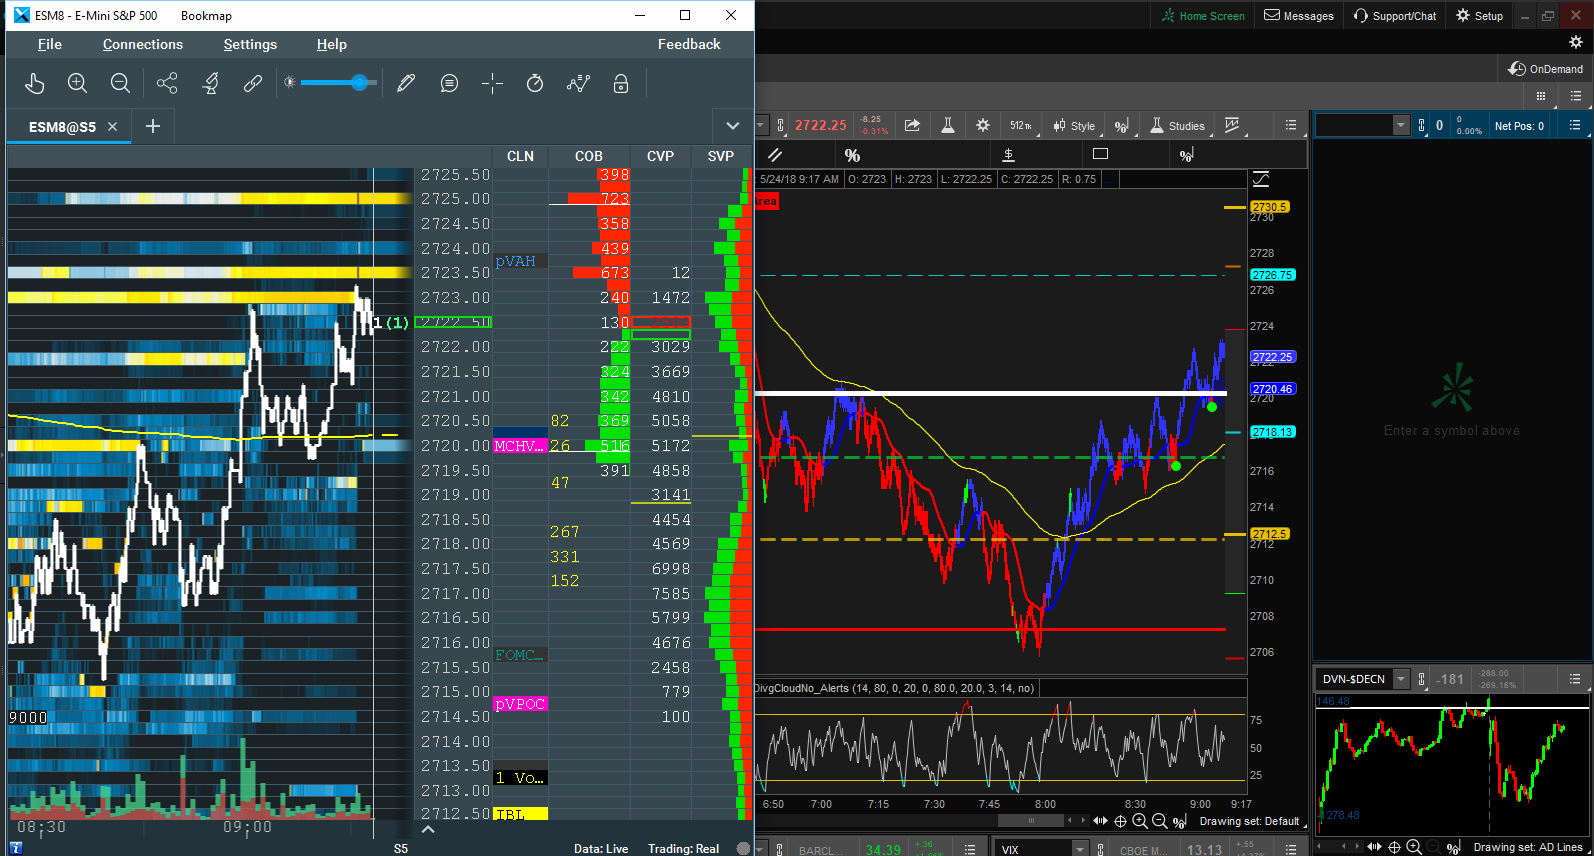Open Support/Chat in thinkorswim header
The height and width of the screenshot is (856, 1594).
click(1395, 16)
